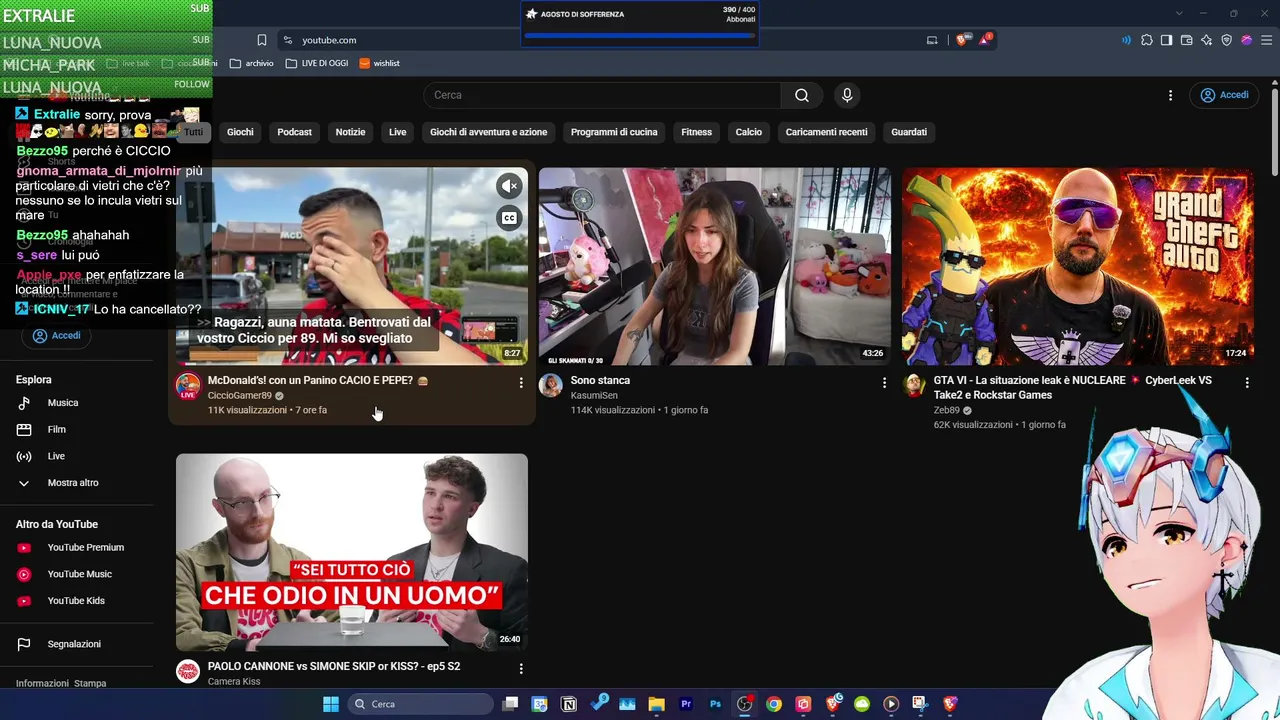Open the Brave Shields icon in the address bar
The height and width of the screenshot is (720, 1280).
point(962,40)
